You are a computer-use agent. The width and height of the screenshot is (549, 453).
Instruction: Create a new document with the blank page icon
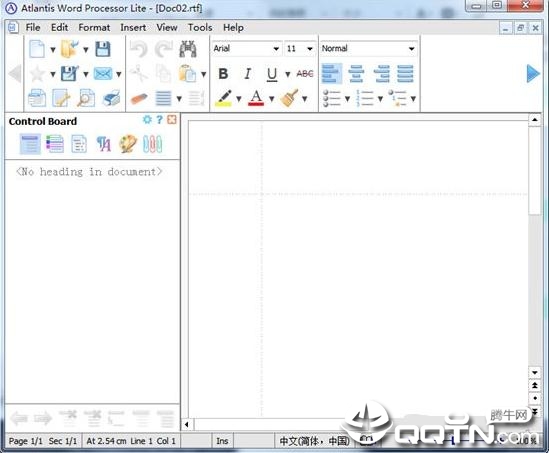[x=37, y=49]
